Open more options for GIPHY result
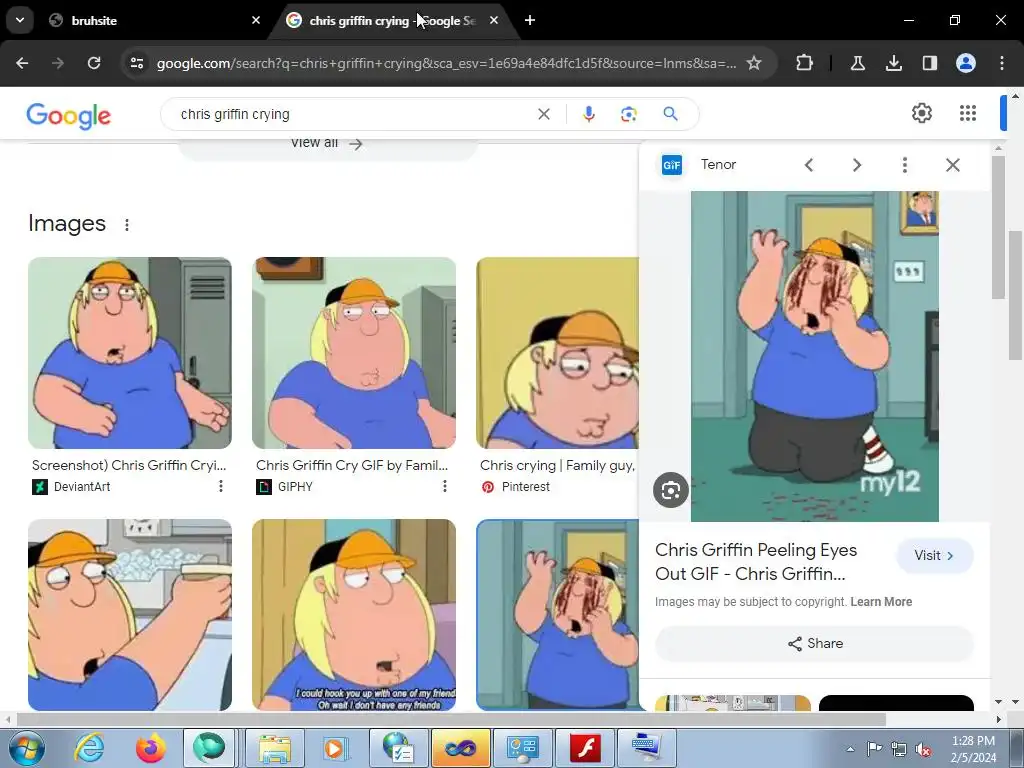 (445, 486)
